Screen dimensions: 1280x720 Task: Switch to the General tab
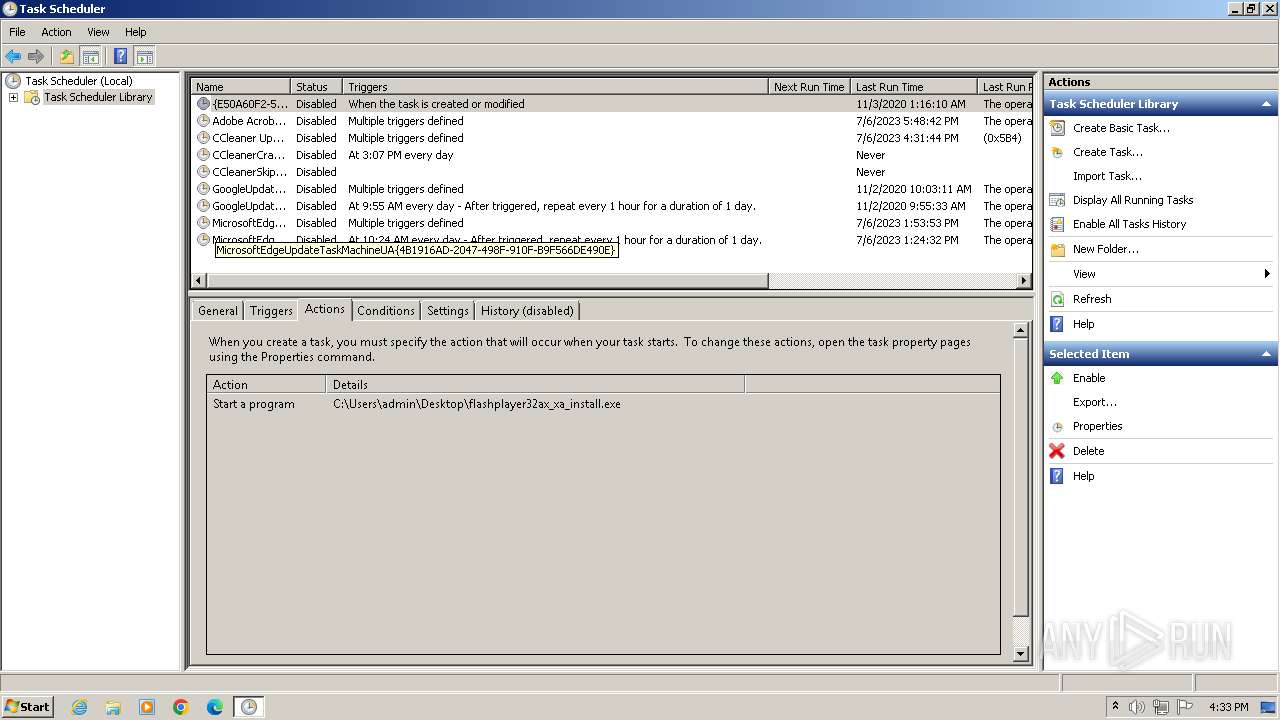click(x=217, y=311)
